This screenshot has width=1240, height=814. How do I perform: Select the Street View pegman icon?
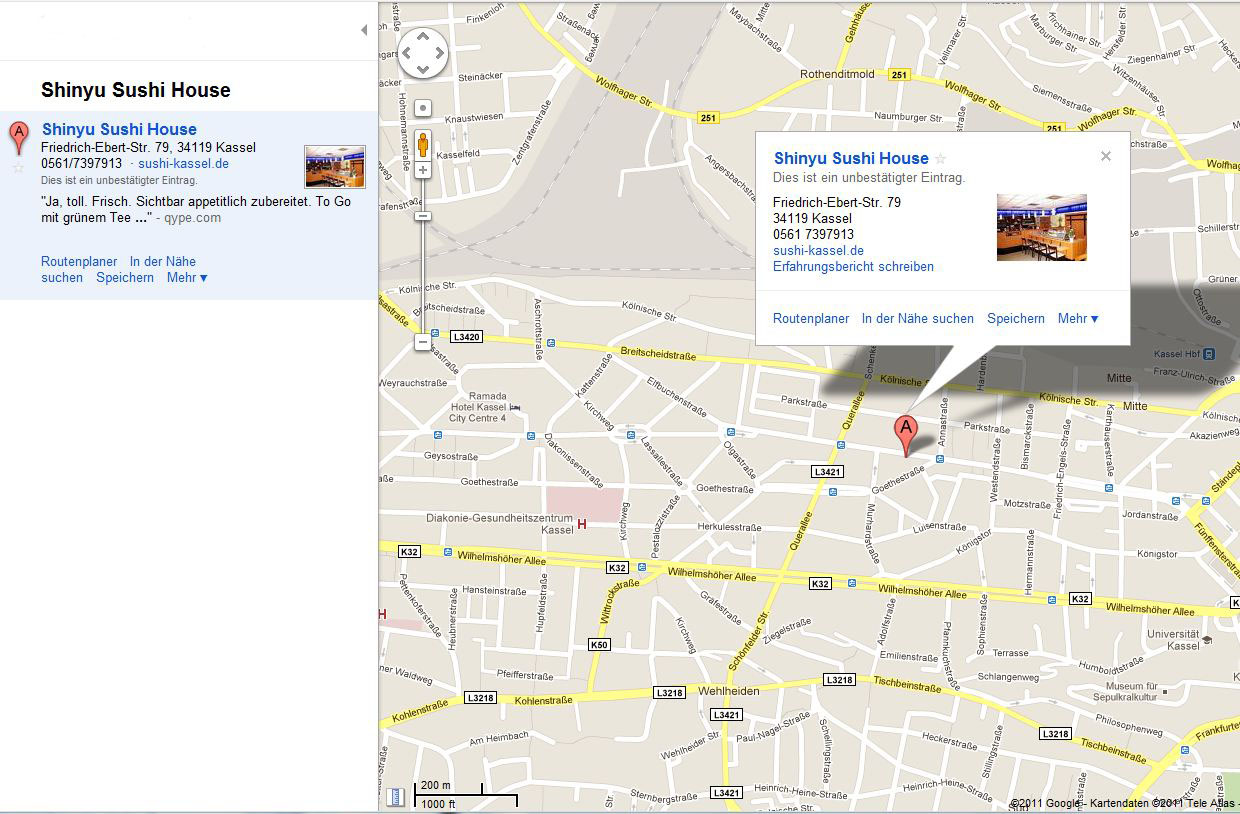coord(423,145)
